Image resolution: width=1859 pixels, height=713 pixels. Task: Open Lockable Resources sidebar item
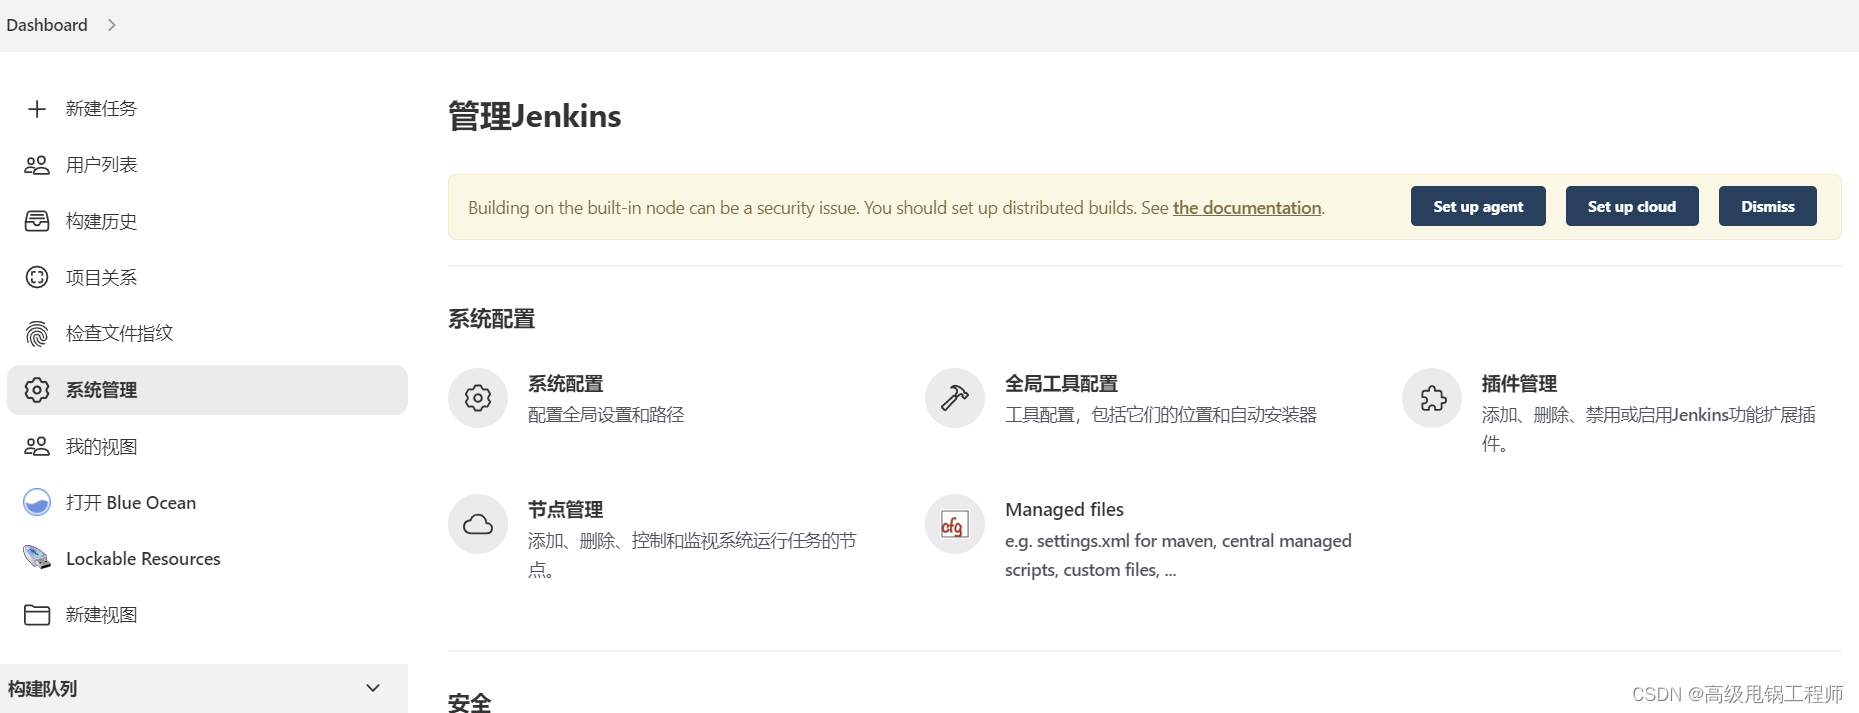207,558
